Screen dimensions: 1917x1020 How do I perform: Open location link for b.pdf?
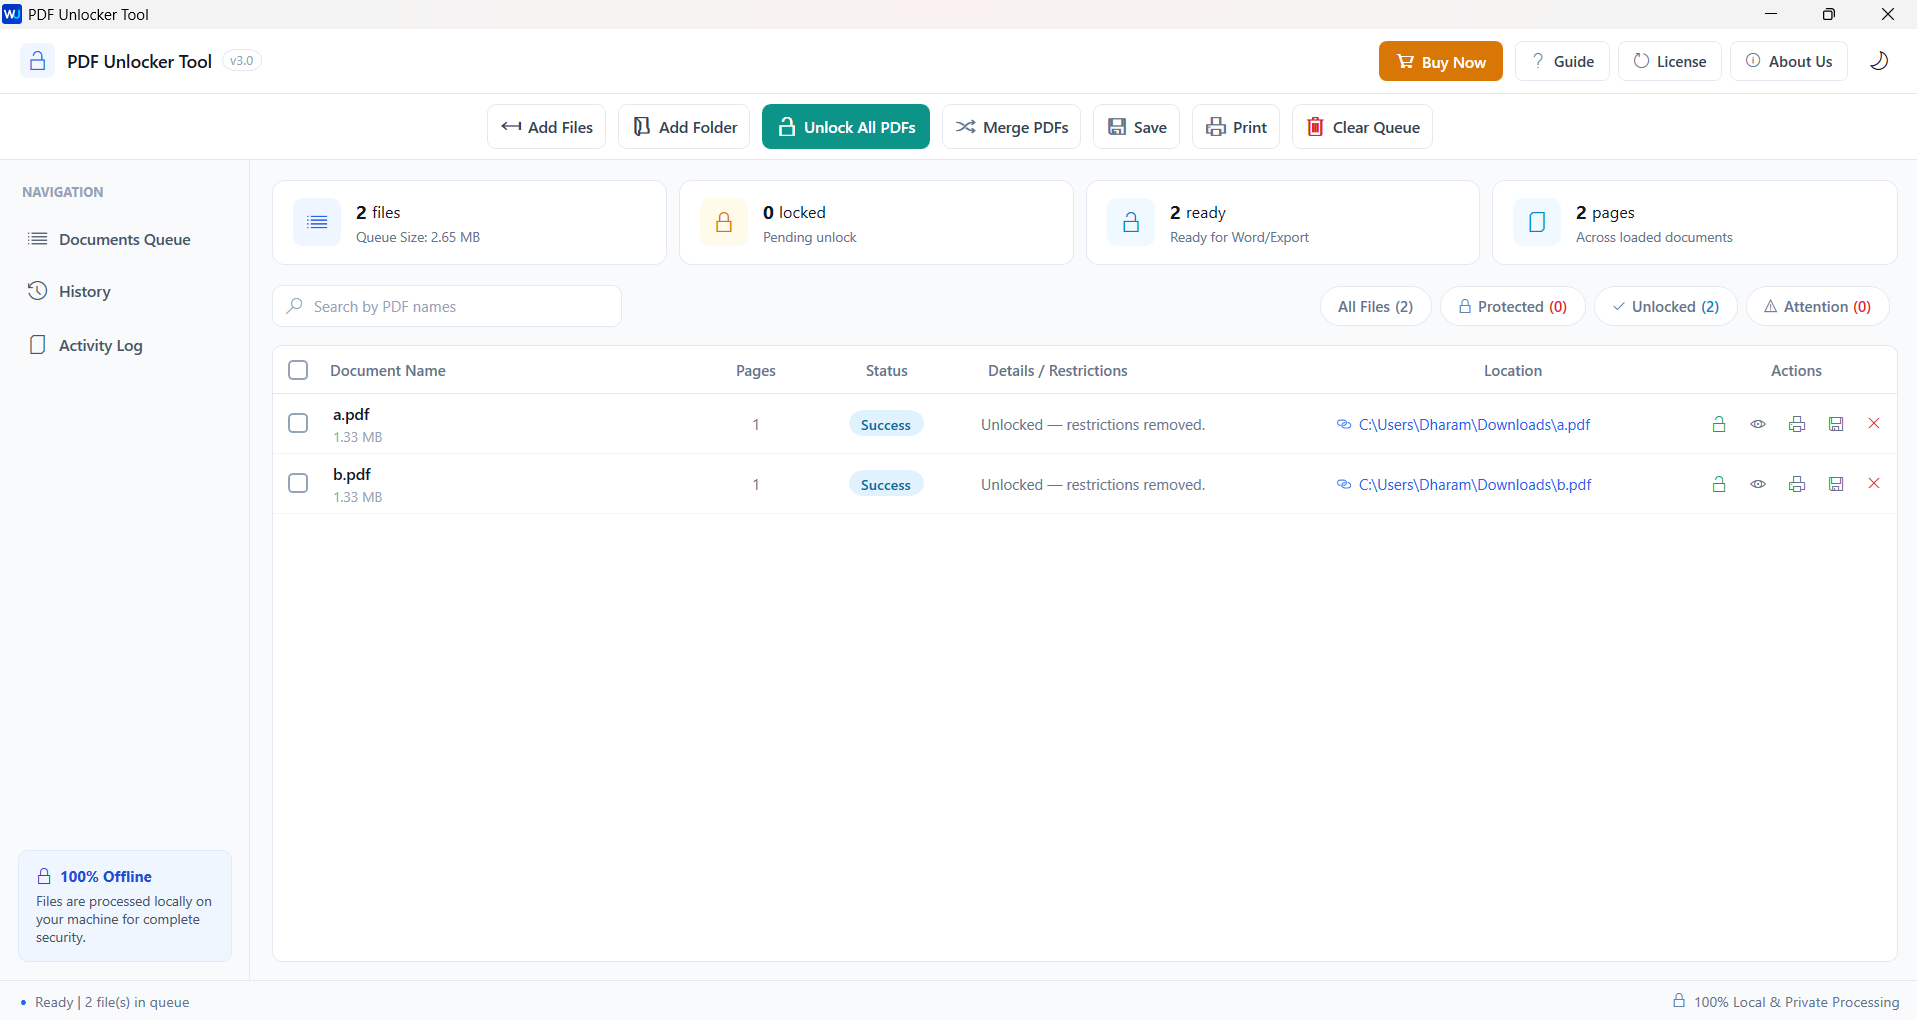click(1464, 484)
